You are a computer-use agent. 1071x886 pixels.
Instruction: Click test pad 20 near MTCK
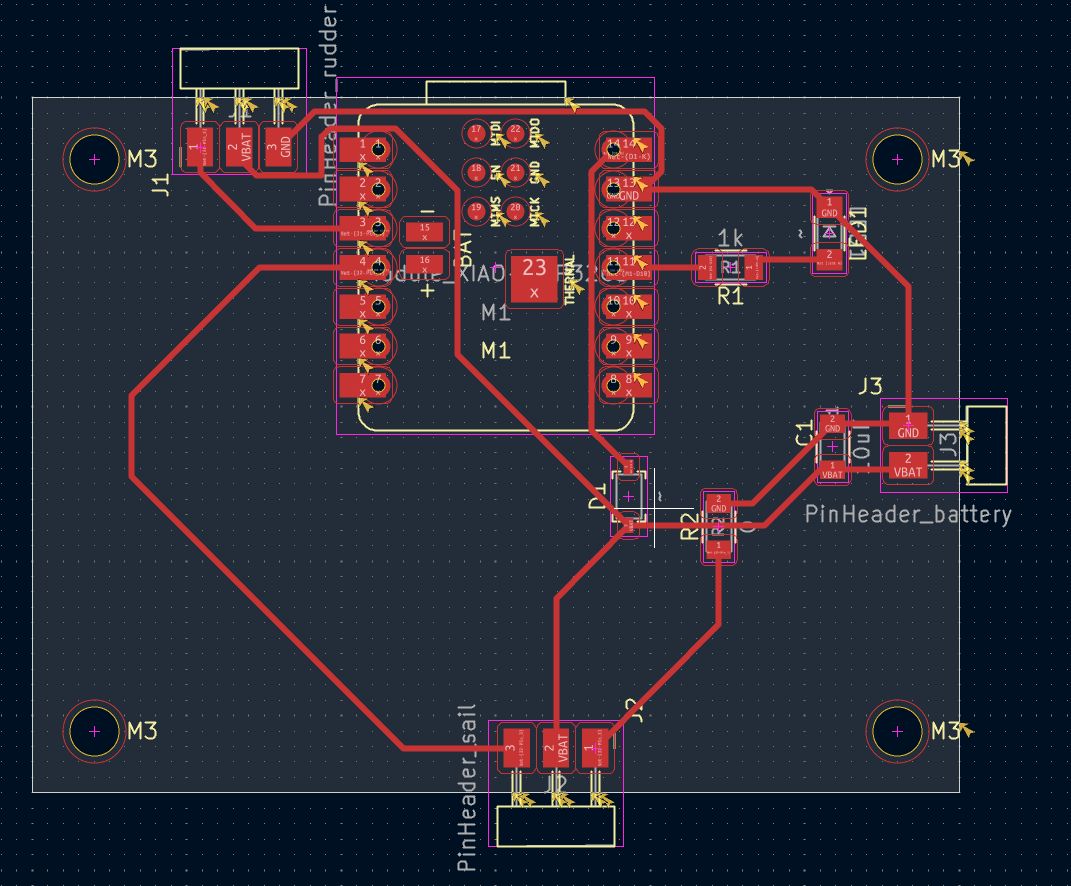coord(515,210)
